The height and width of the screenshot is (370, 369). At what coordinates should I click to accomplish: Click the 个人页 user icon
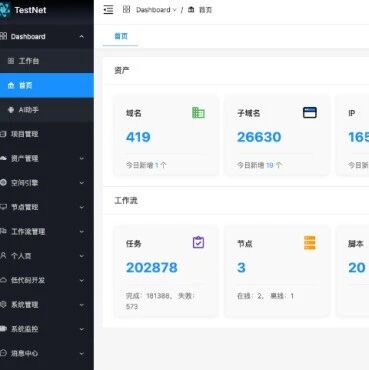[3, 256]
